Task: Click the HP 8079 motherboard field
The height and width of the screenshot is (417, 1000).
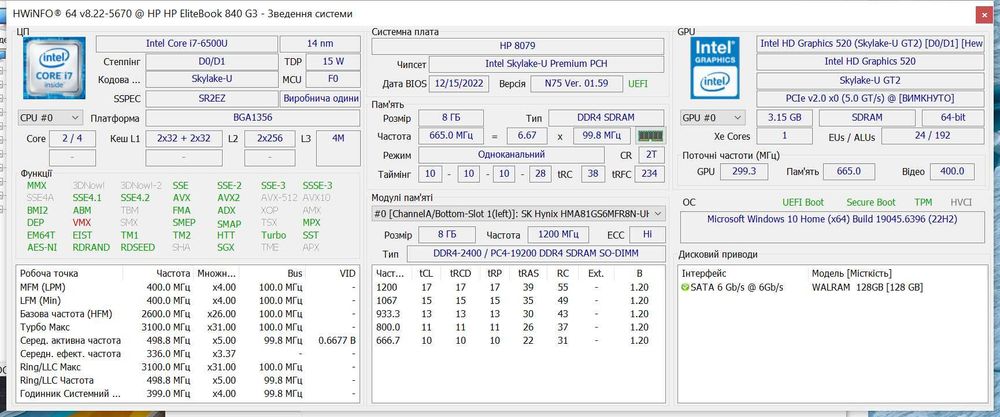Action: [517, 47]
